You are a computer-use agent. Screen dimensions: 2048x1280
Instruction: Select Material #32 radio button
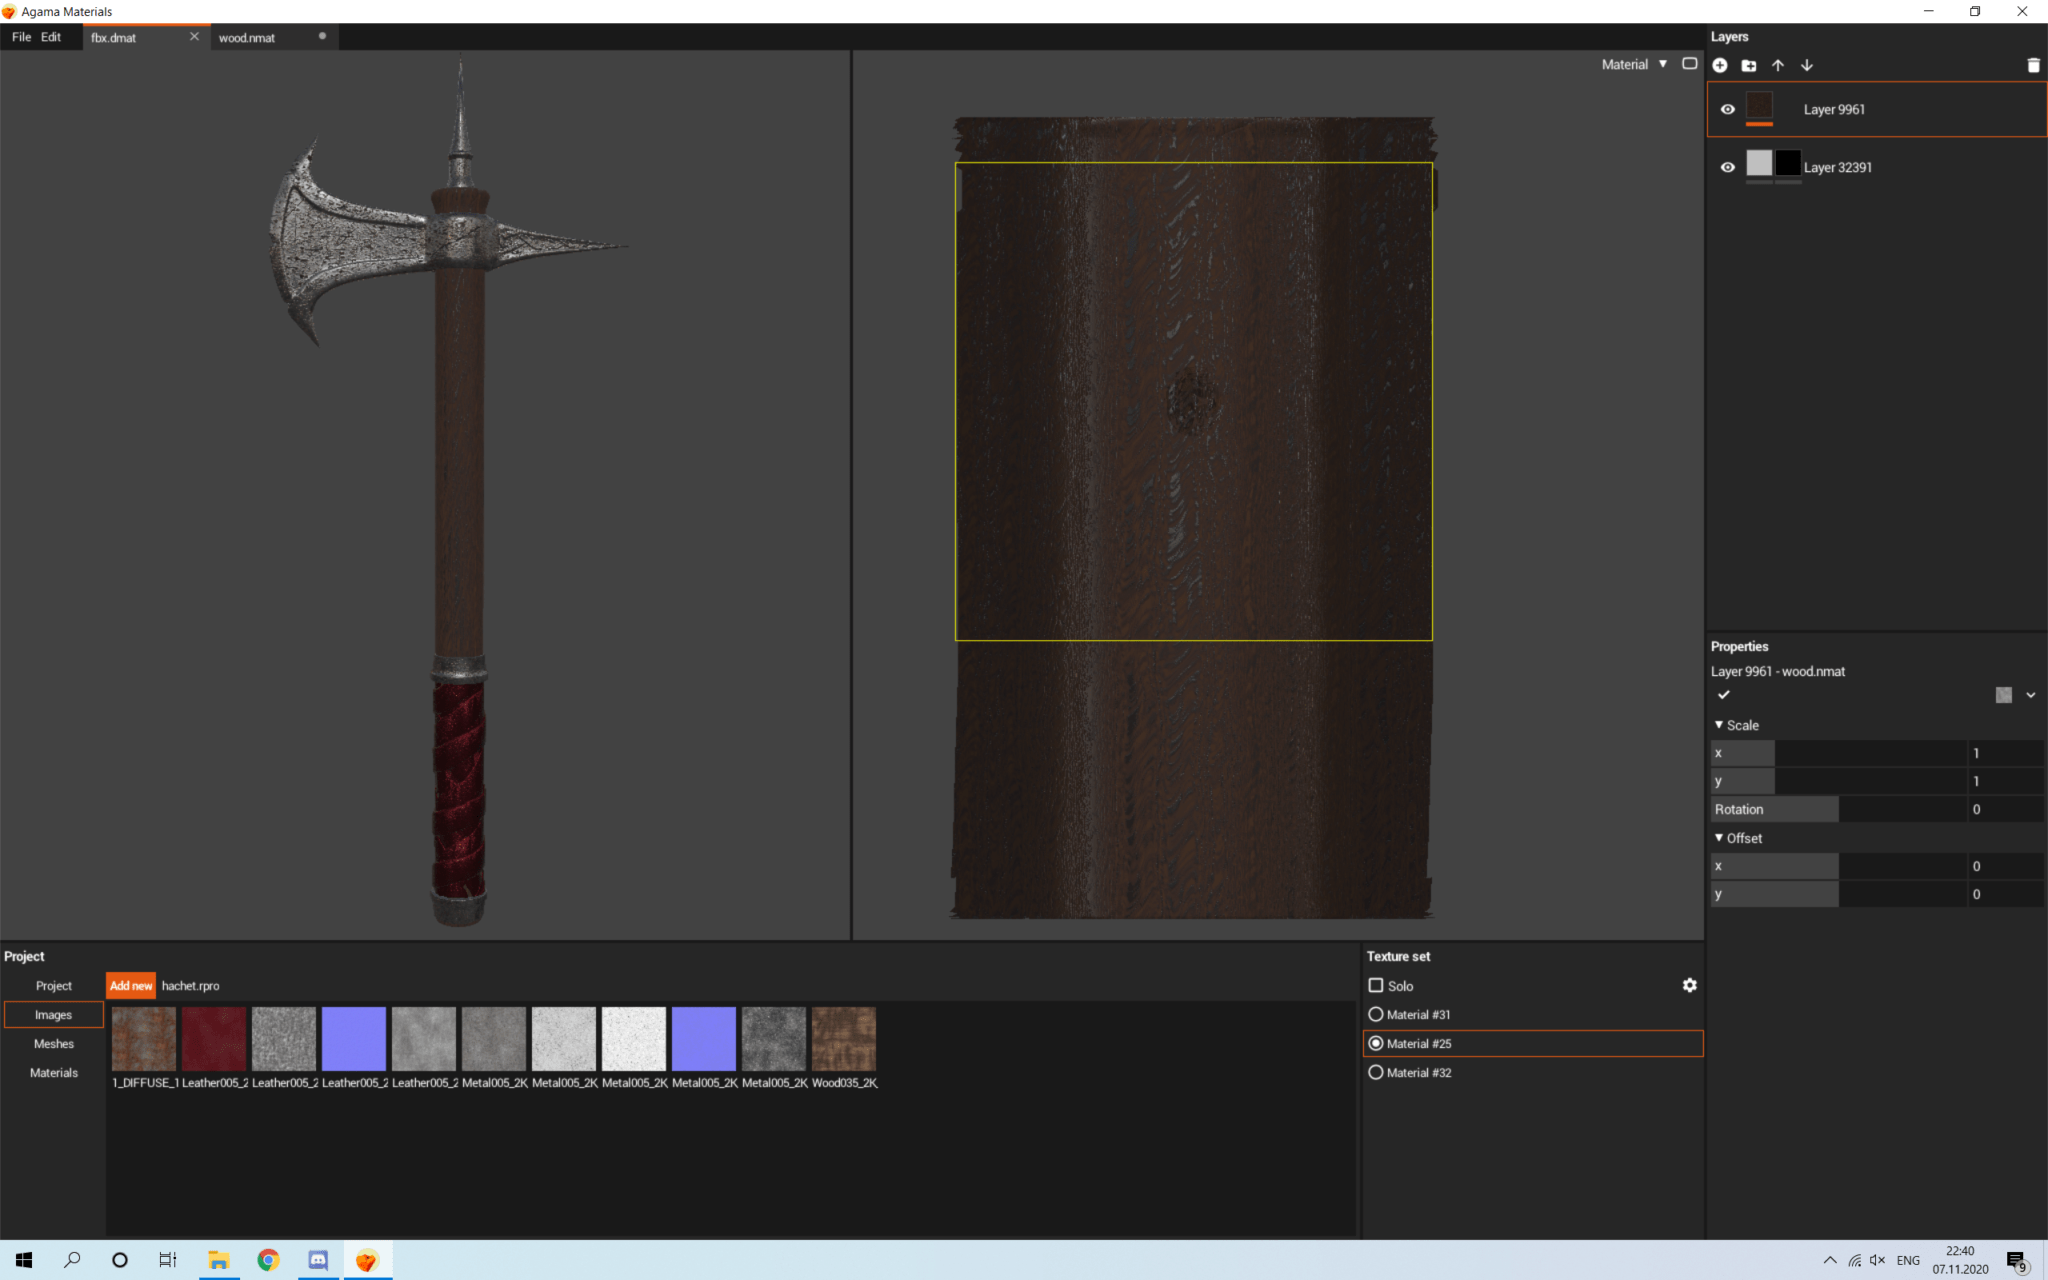(1376, 1072)
